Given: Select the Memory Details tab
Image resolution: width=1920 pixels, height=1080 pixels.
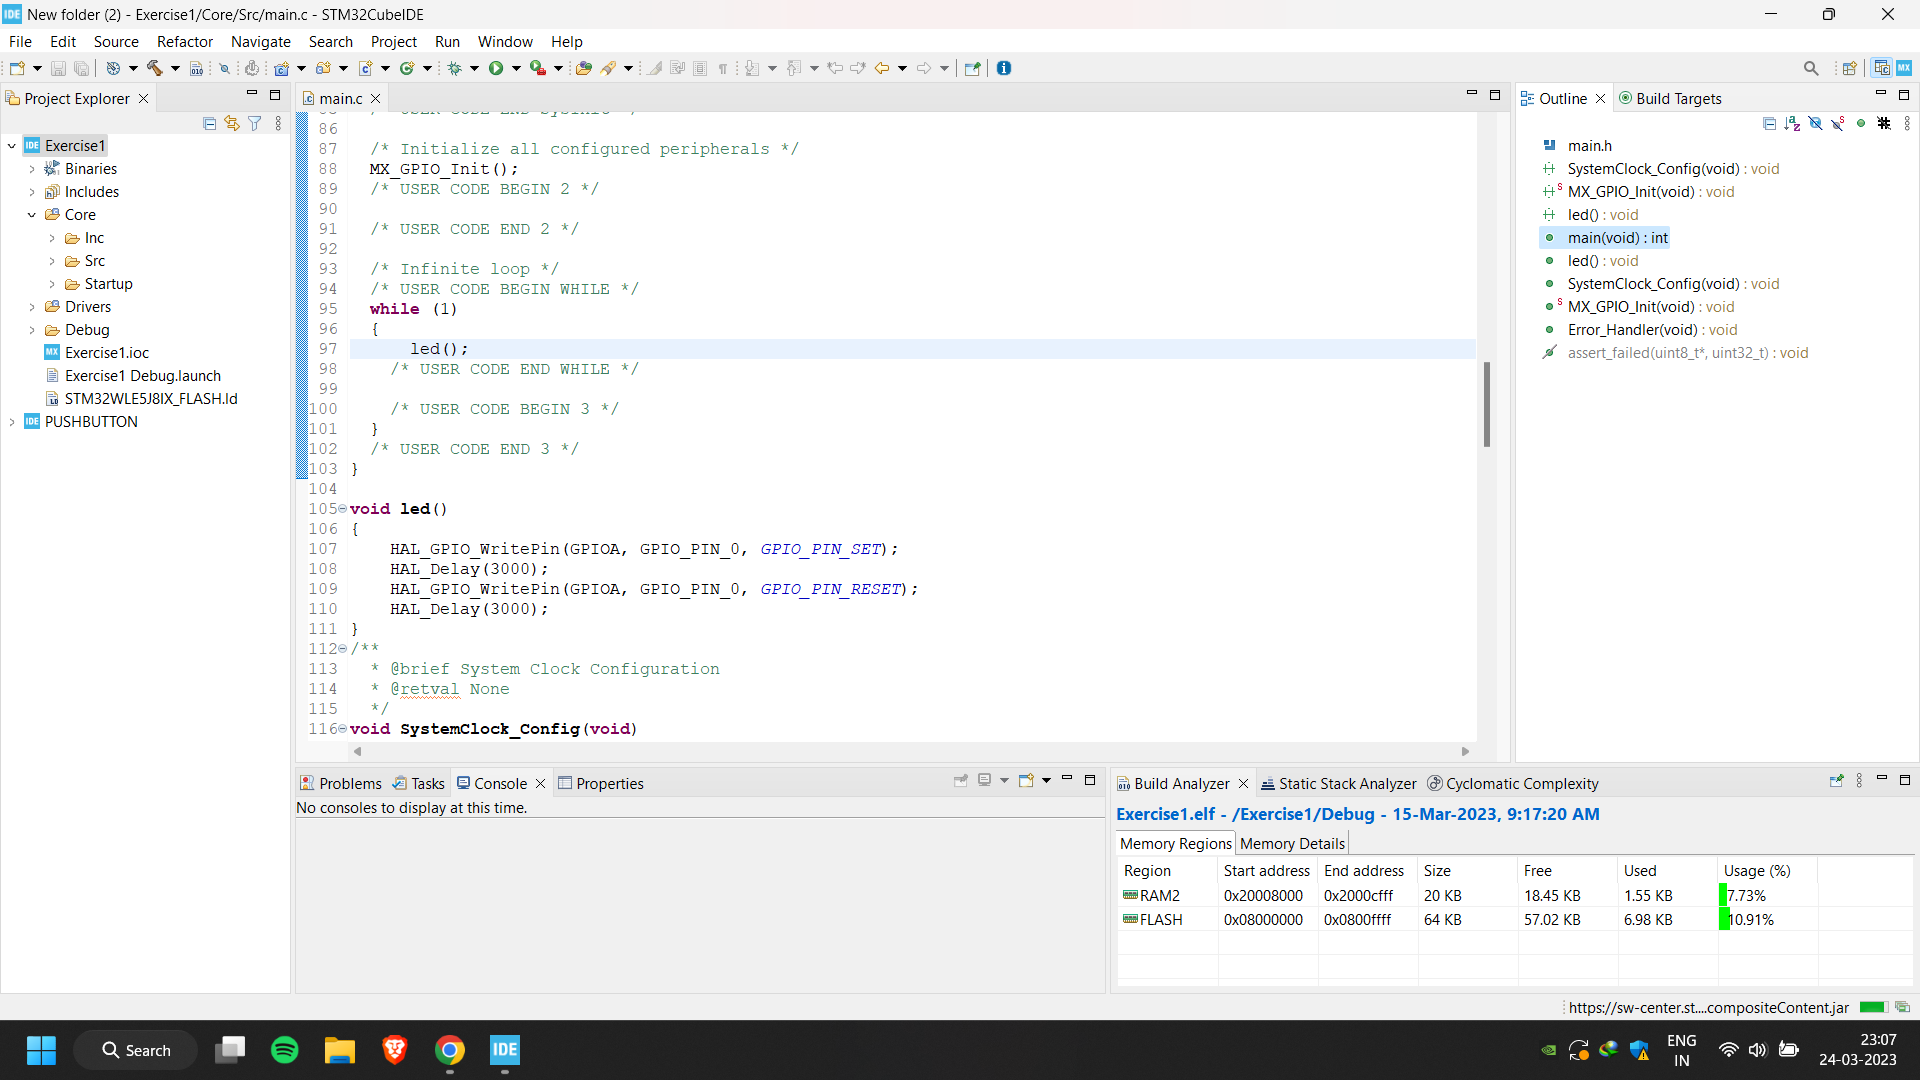Looking at the screenshot, I should pos(1292,843).
